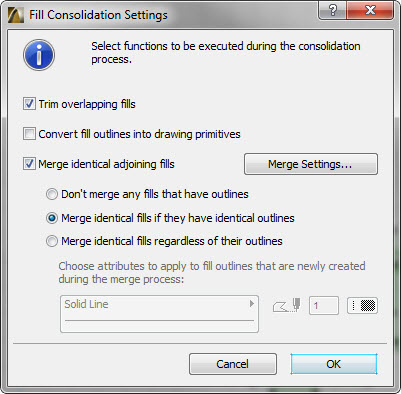Click the Cancel button
Screen dimensions: 401x394
coord(233,364)
